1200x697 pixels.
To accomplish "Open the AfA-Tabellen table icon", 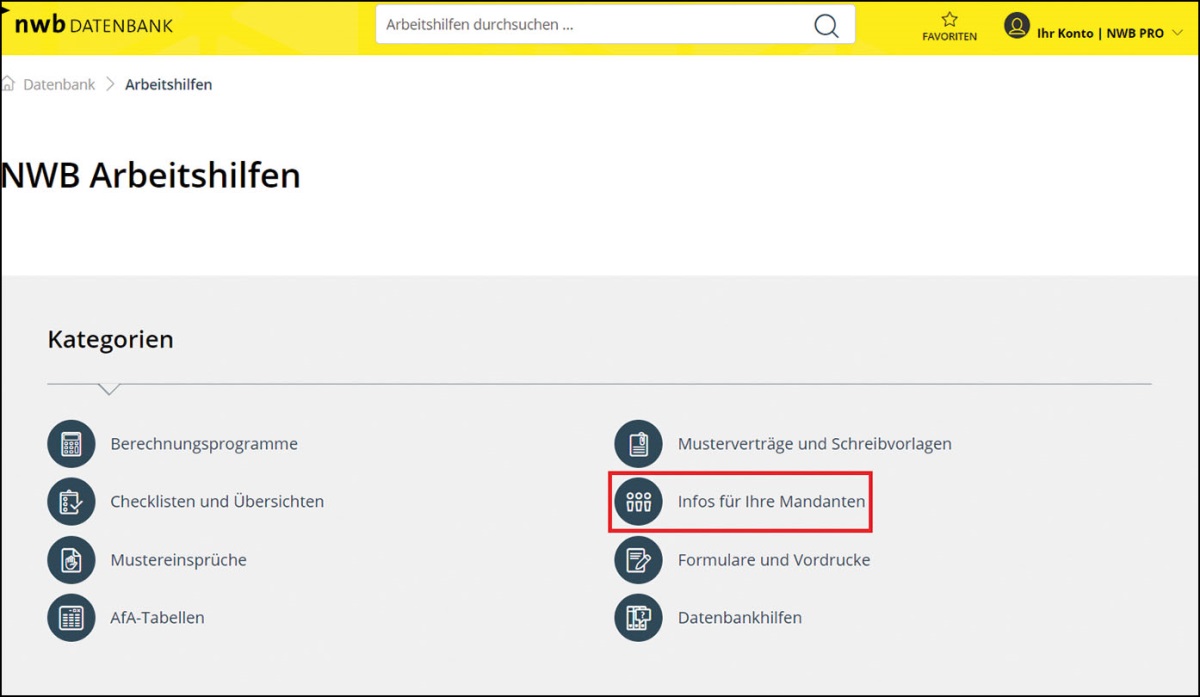I will pyautogui.click(x=71, y=618).
